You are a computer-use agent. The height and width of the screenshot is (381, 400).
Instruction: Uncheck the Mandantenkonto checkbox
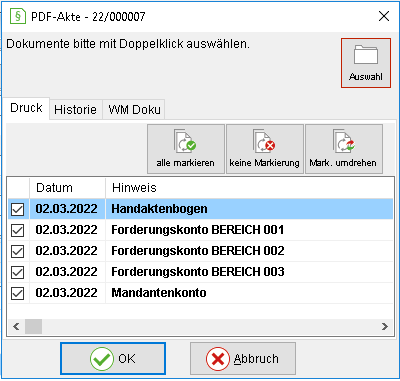click(x=17, y=293)
